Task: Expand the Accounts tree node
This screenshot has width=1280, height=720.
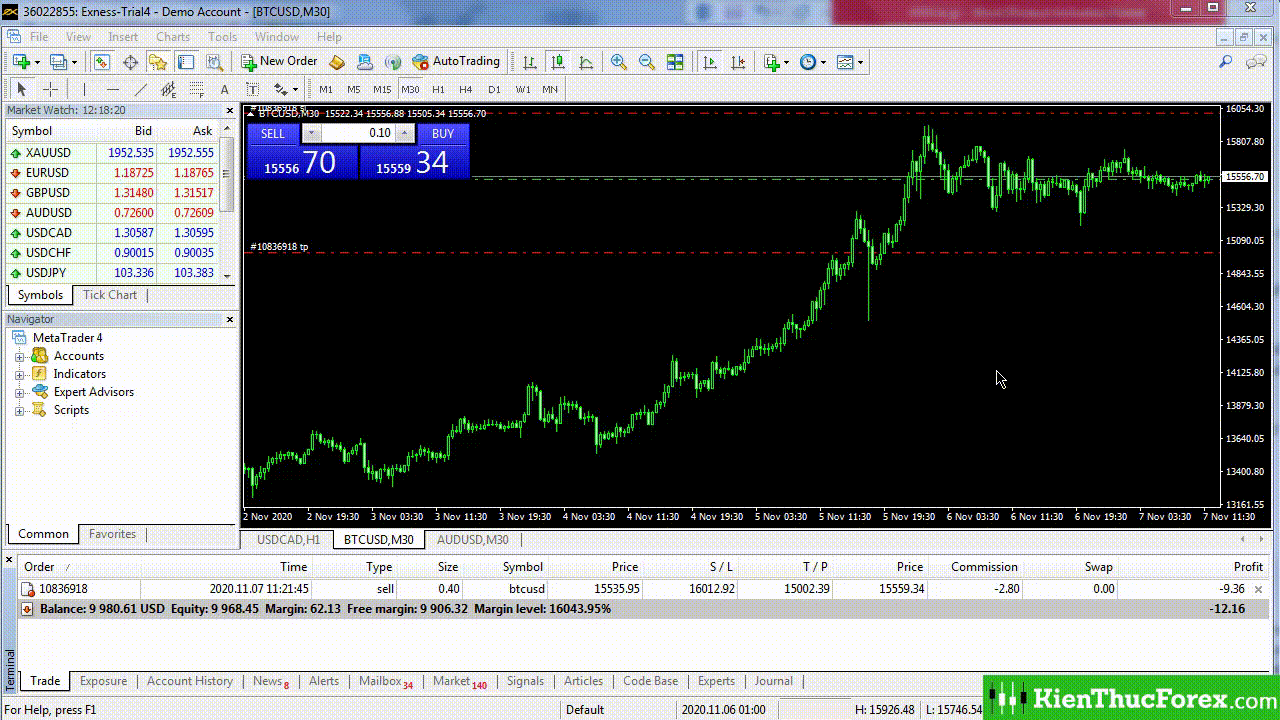Action: pyautogui.click(x=19, y=356)
